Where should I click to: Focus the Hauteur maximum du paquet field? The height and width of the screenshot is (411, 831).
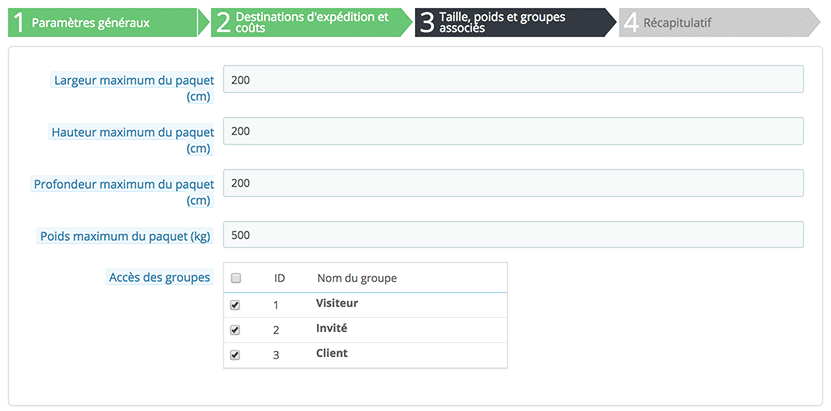pyautogui.click(x=513, y=131)
